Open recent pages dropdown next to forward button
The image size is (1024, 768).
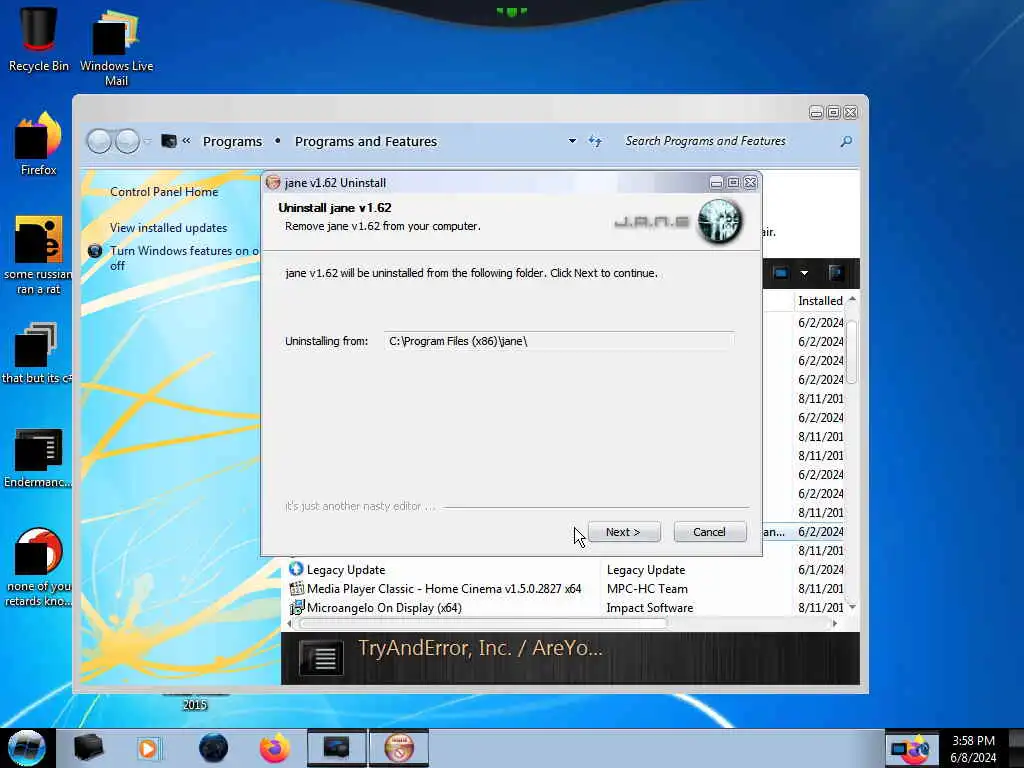(148, 141)
